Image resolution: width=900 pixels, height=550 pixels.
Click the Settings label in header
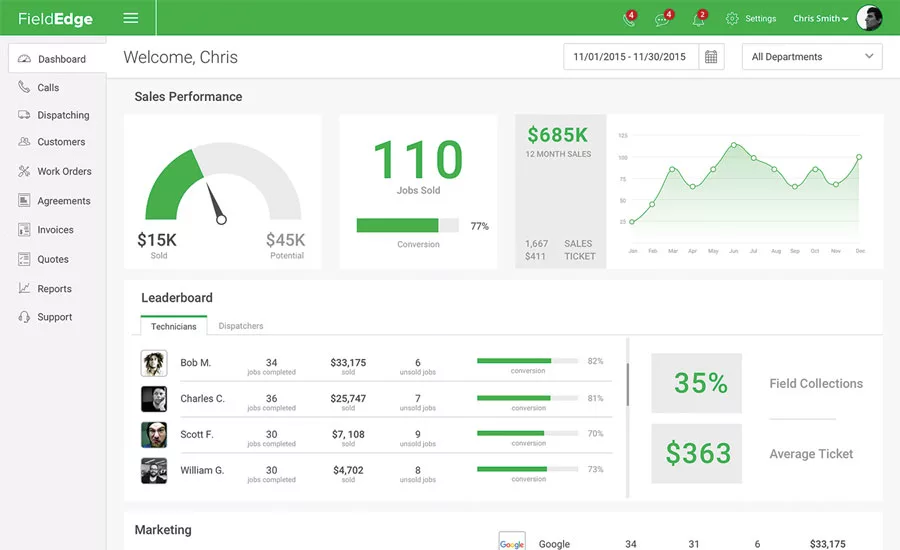click(761, 18)
